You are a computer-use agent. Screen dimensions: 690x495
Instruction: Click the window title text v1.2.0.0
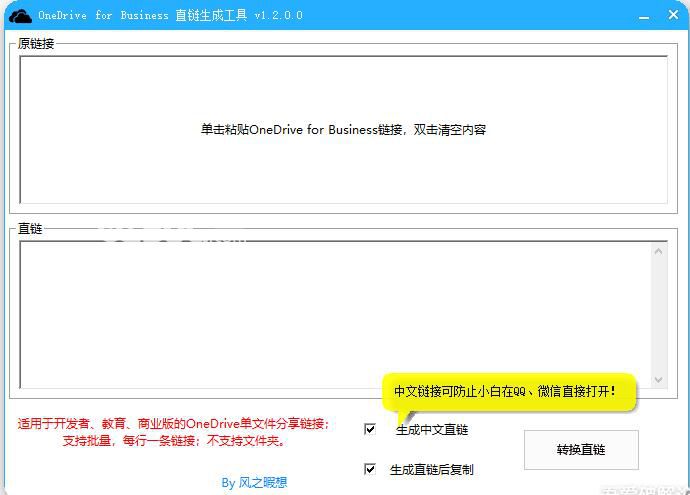tap(279, 15)
